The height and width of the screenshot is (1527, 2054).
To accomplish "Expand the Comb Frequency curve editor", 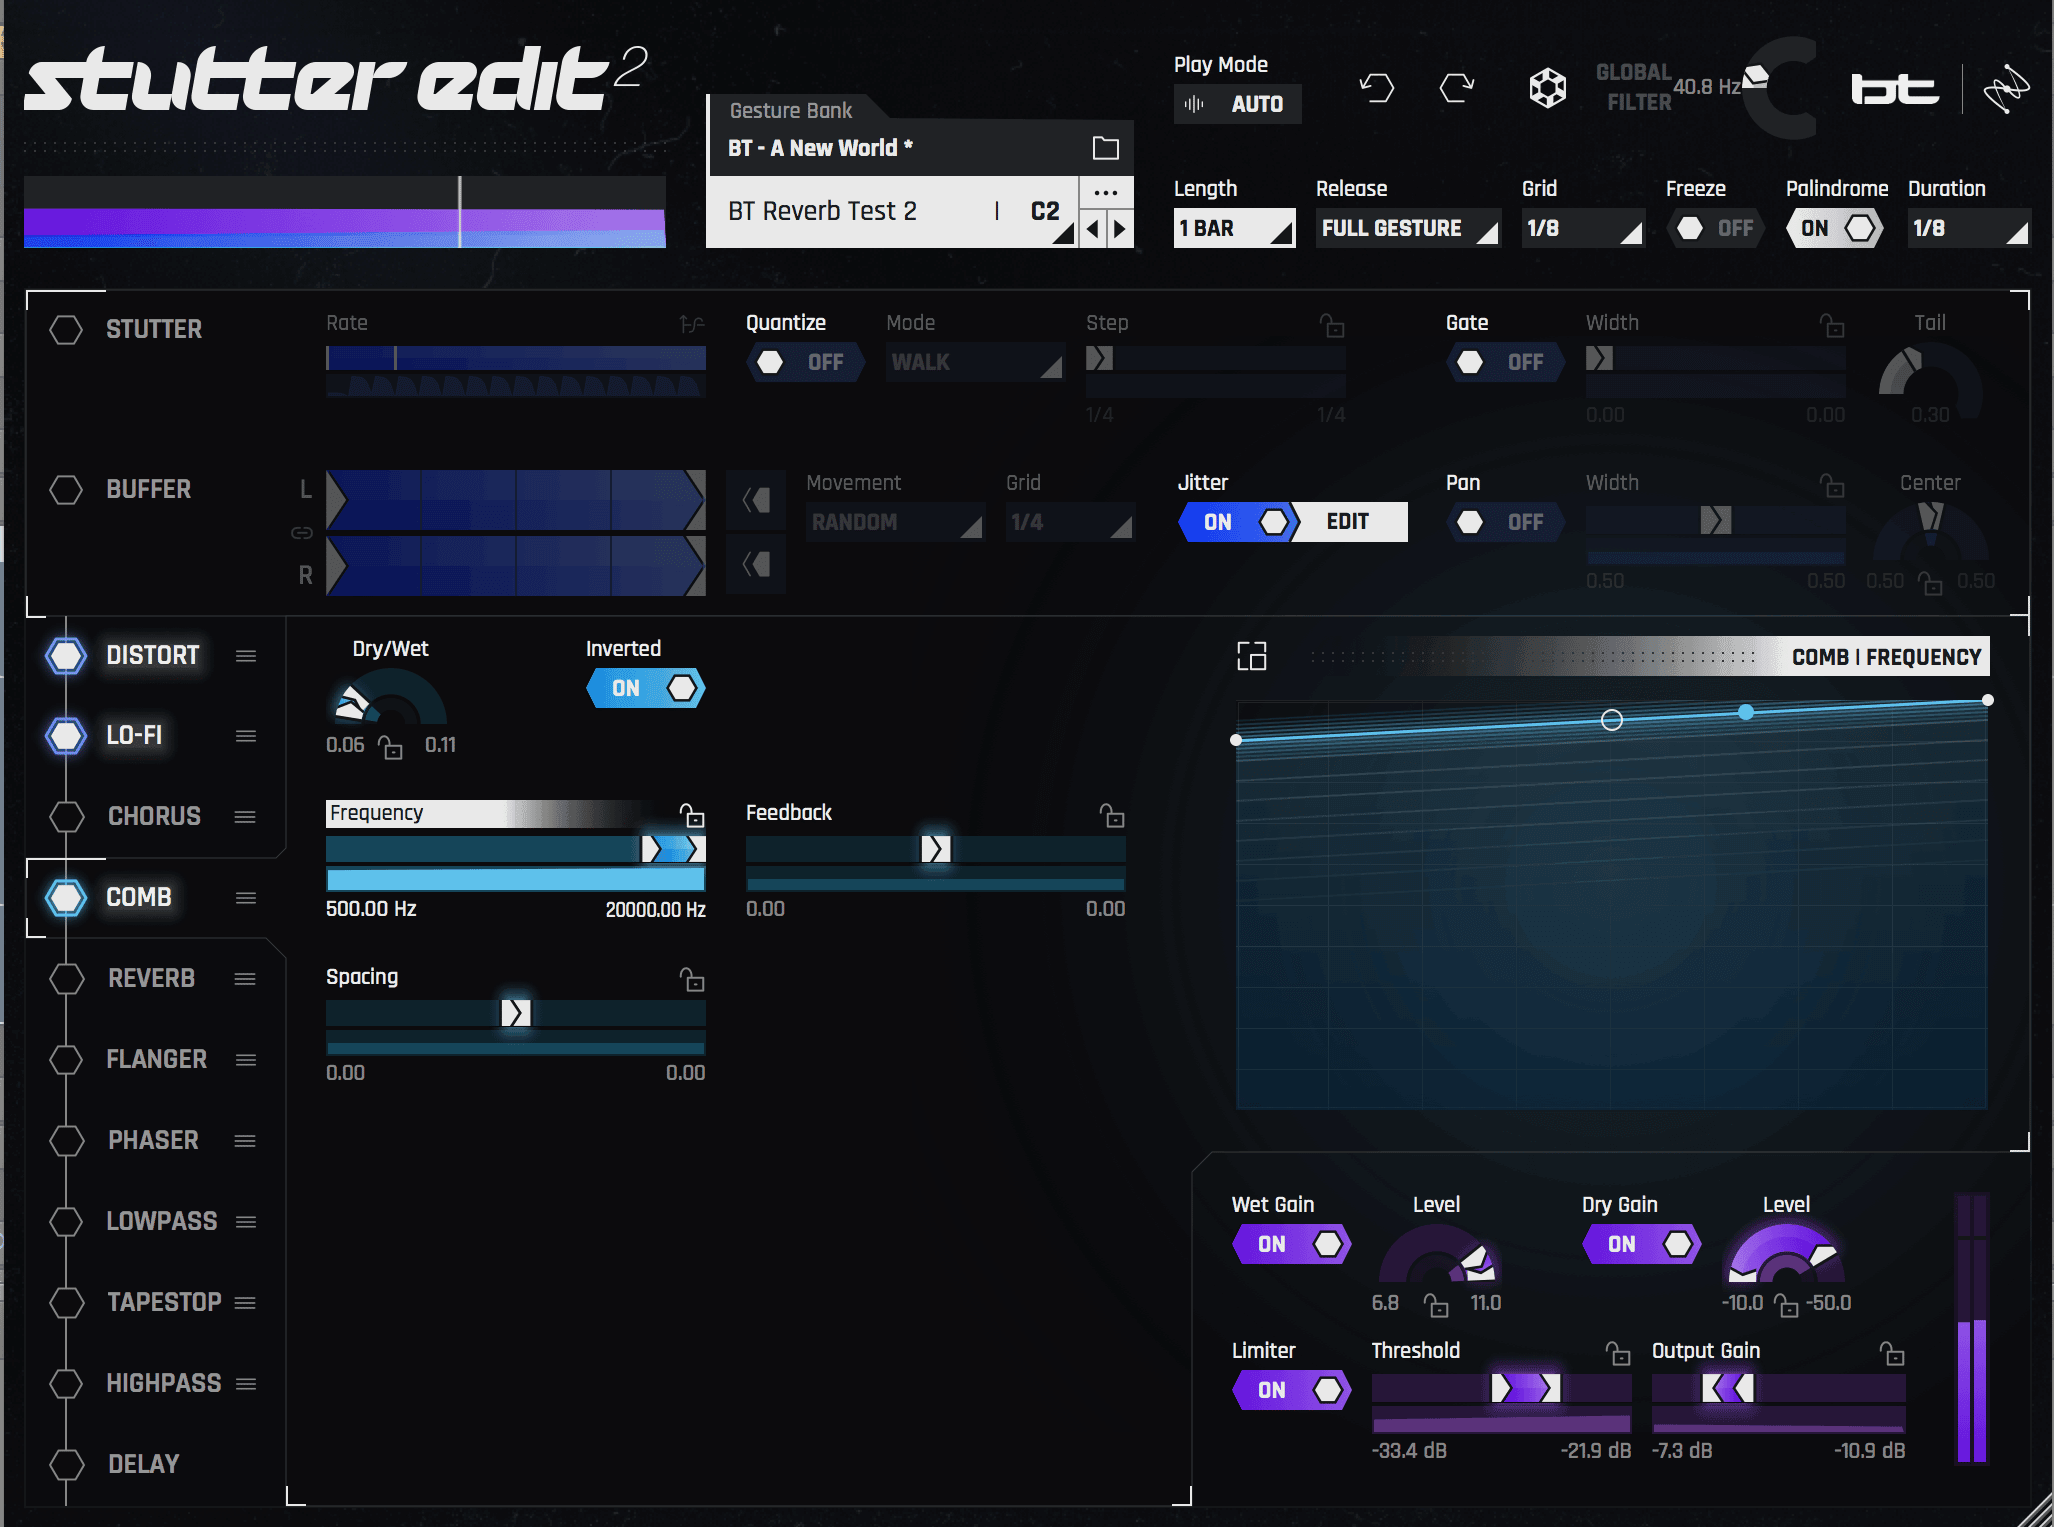I will click(1251, 656).
